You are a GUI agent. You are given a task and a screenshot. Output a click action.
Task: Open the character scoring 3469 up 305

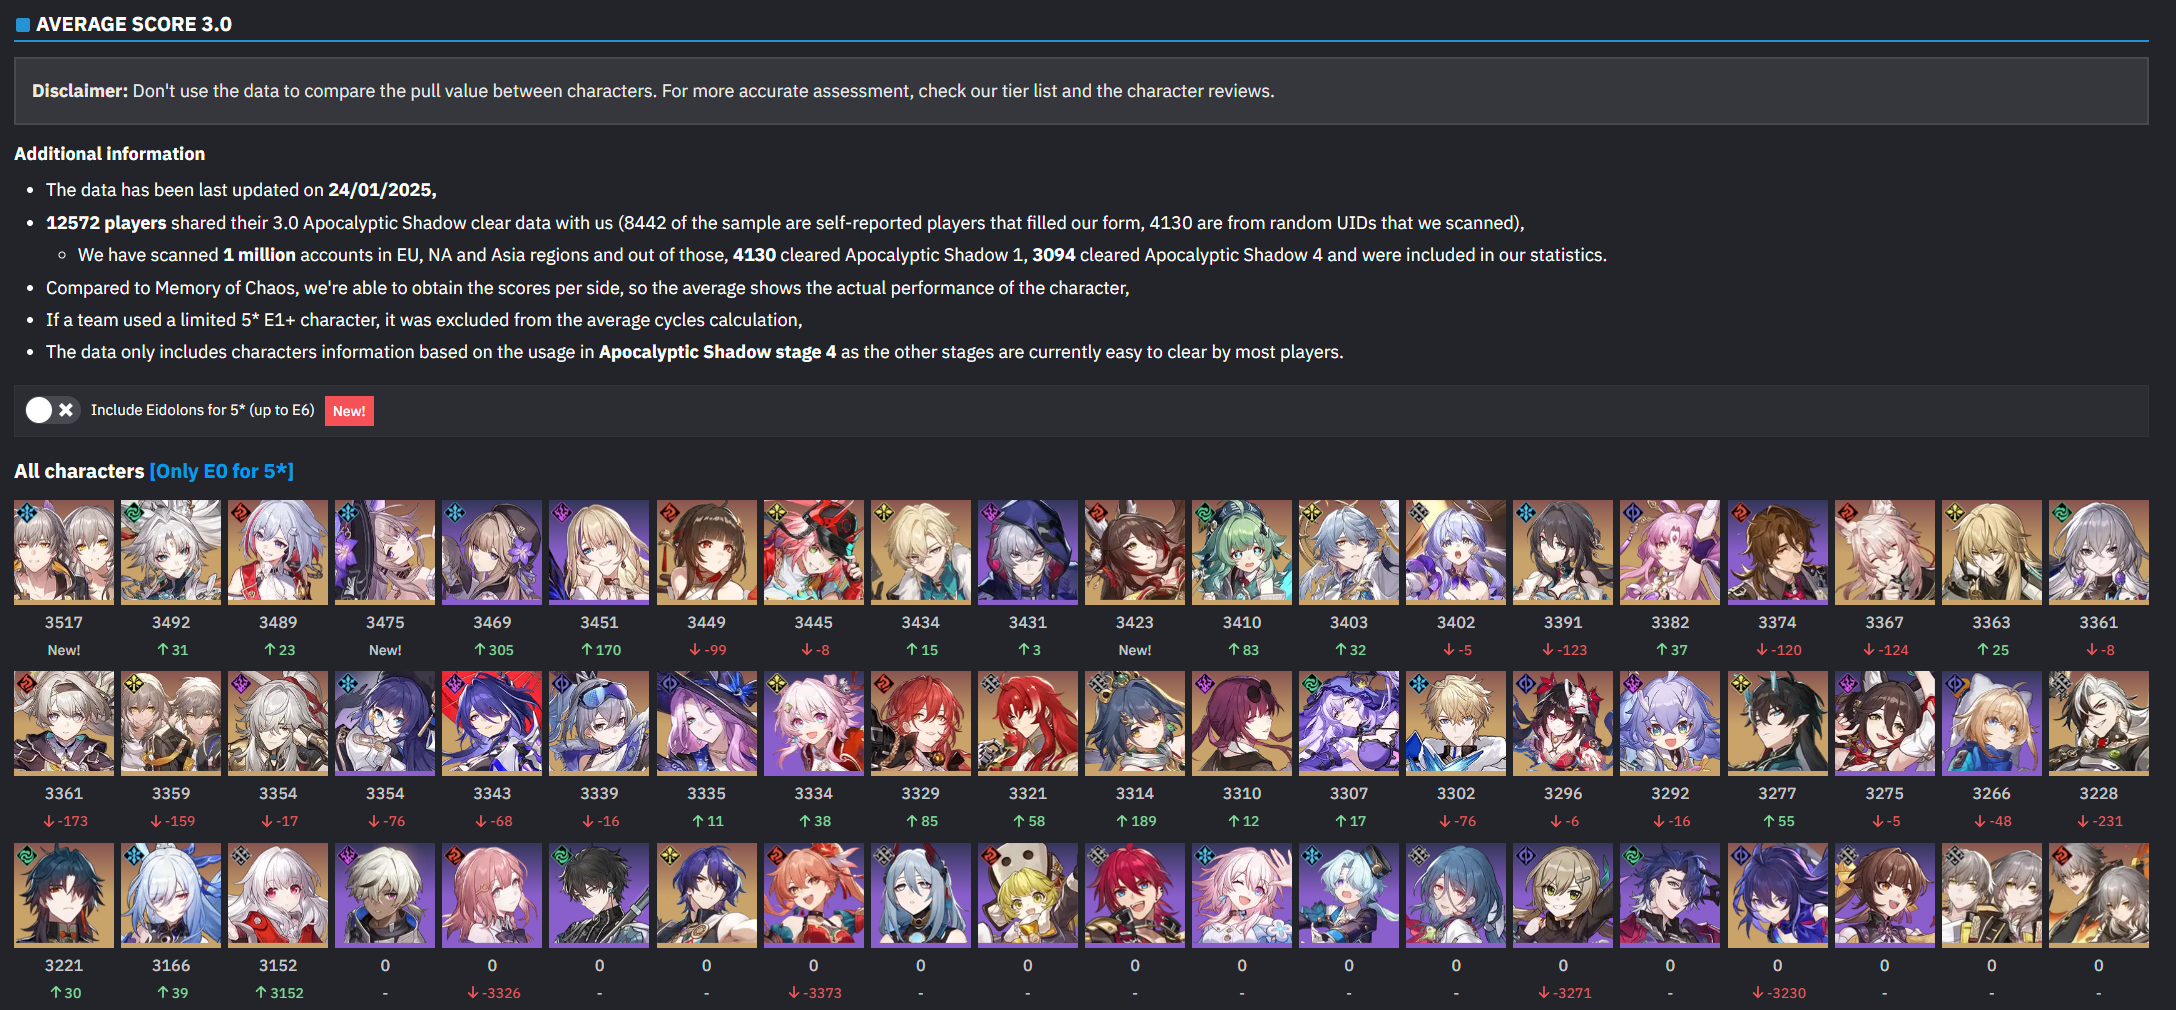click(492, 552)
